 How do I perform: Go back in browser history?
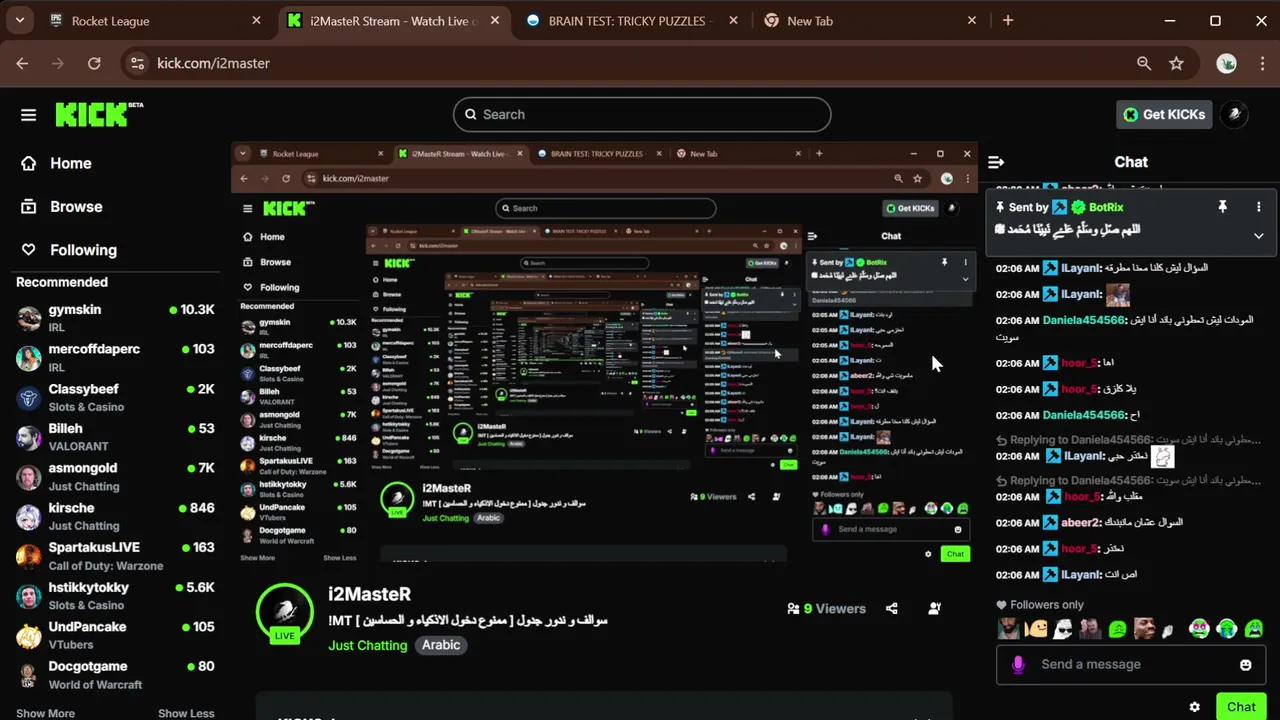22,63
